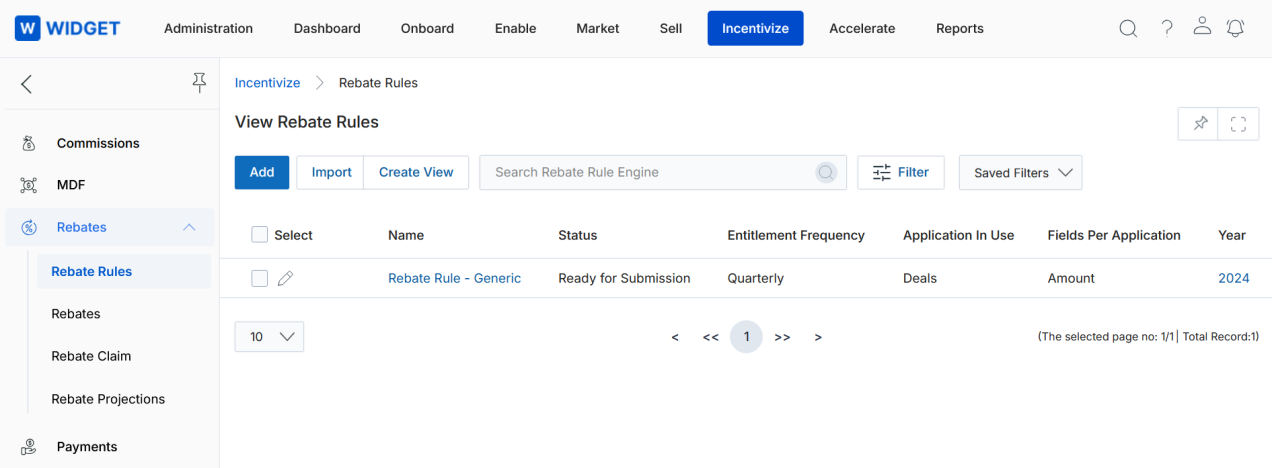Pin the sidebar with the pin icon

click(x=199, y=83)
